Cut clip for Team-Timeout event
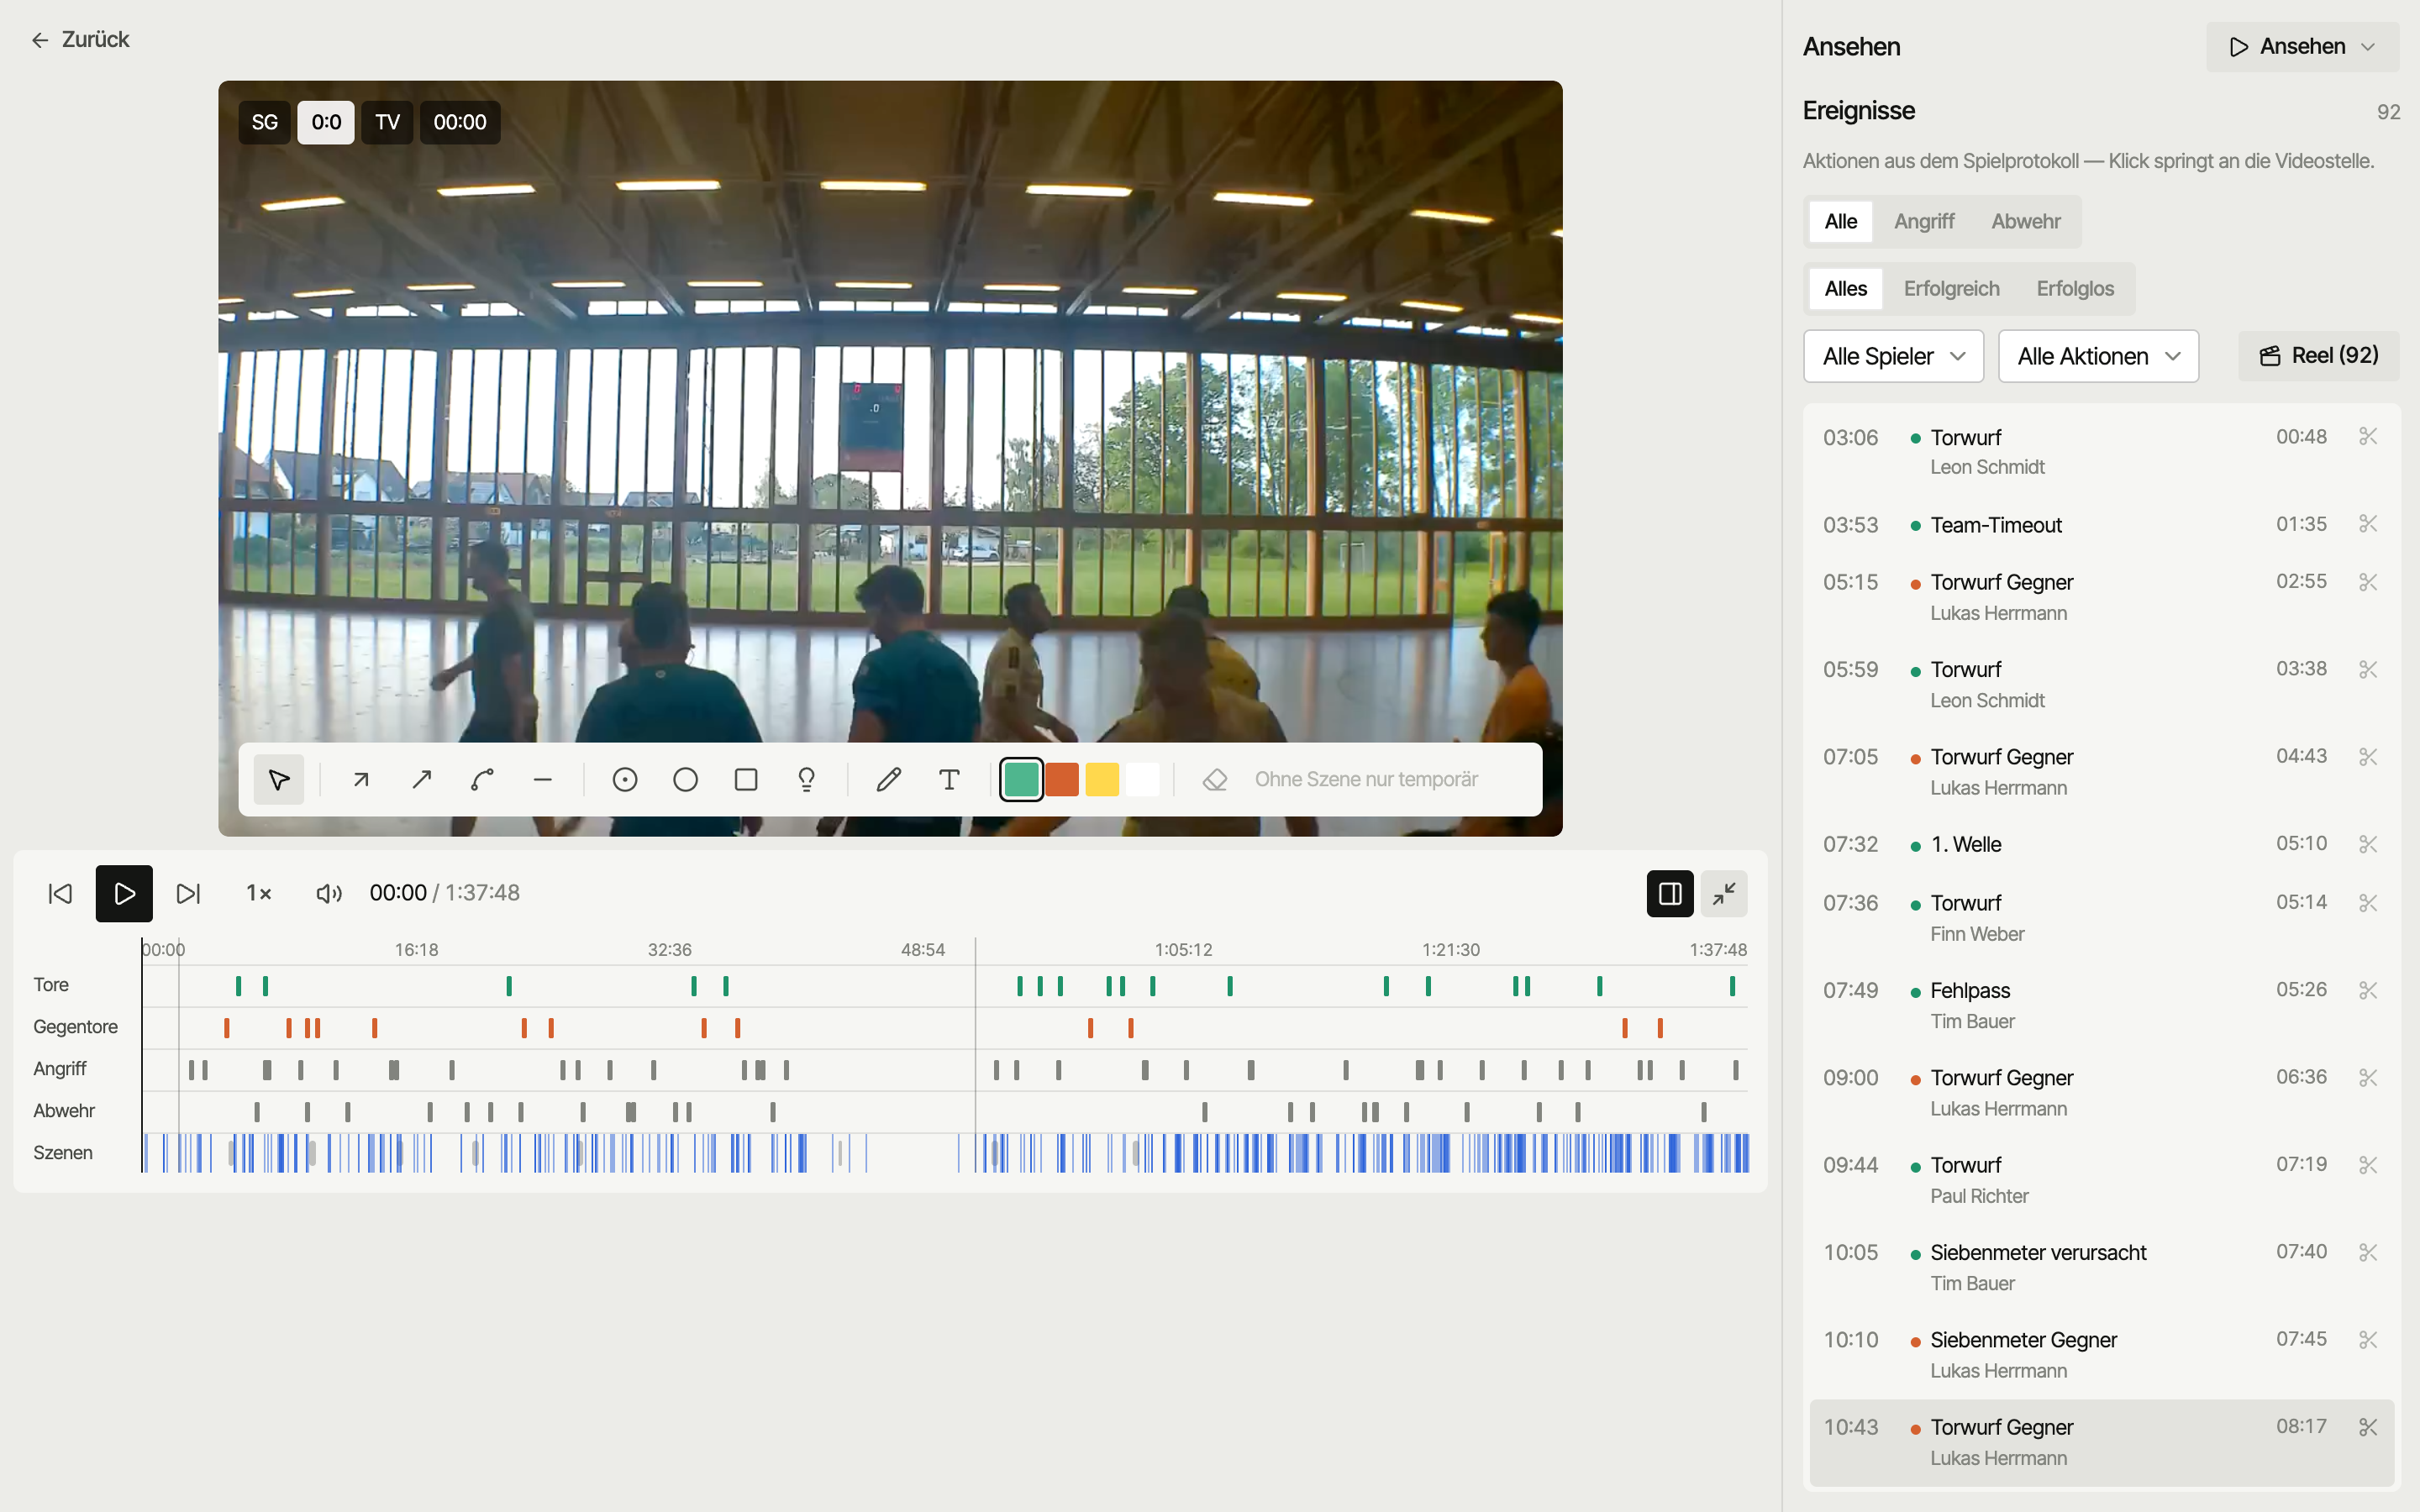Viewport: 2420px width, 1512px height. click(2367, 524)
